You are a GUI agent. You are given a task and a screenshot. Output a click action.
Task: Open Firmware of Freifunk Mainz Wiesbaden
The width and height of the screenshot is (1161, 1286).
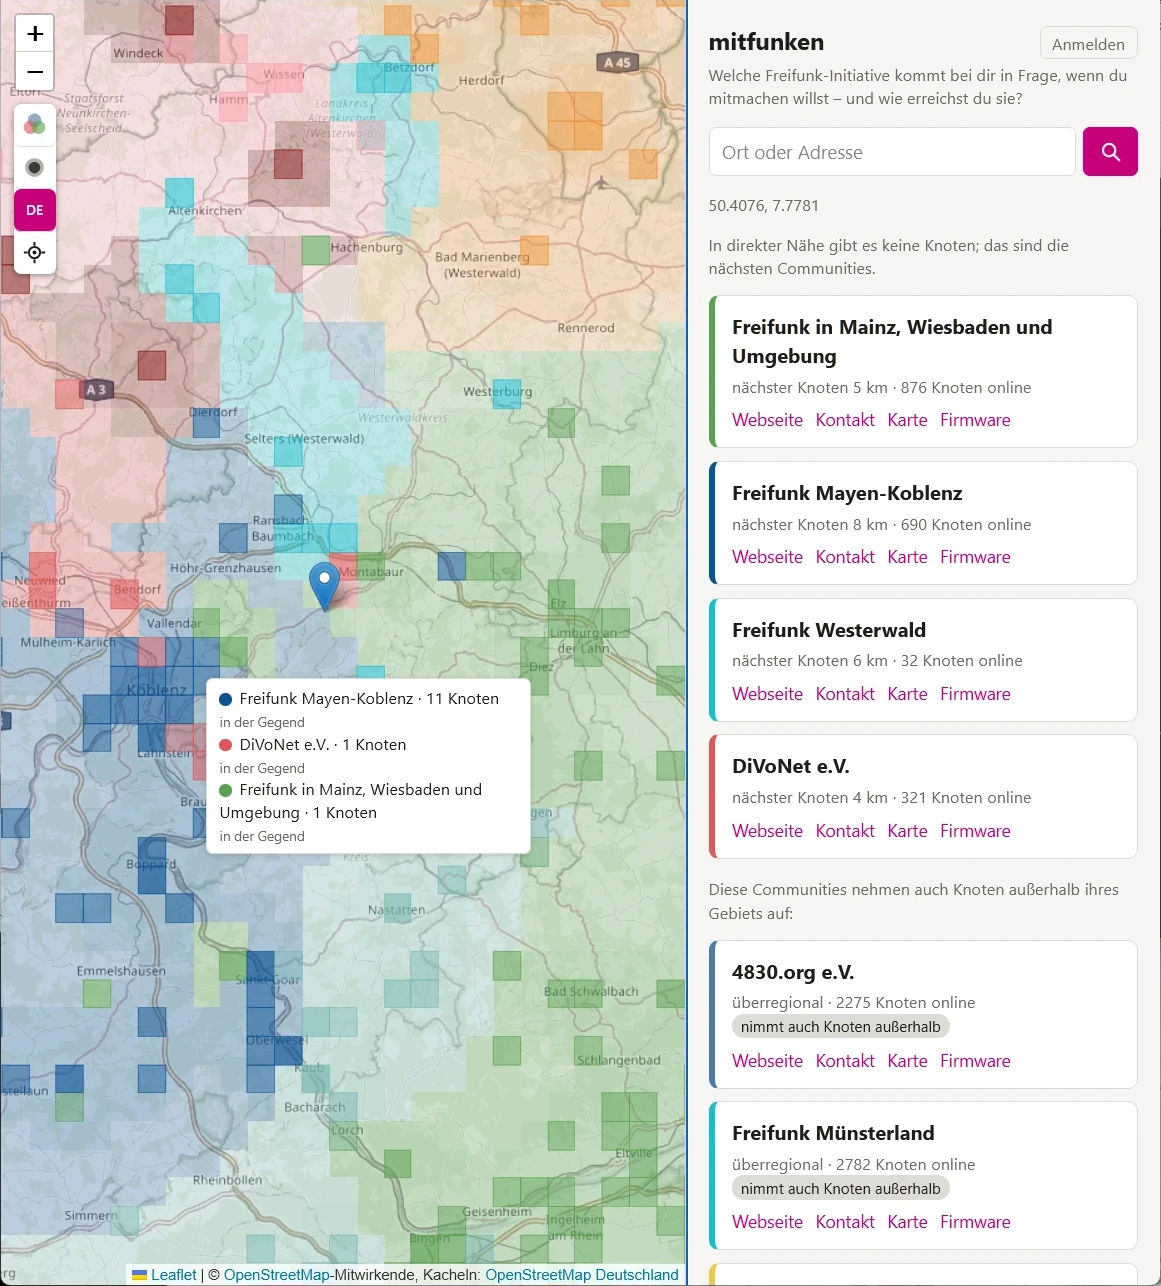[975, 420]
